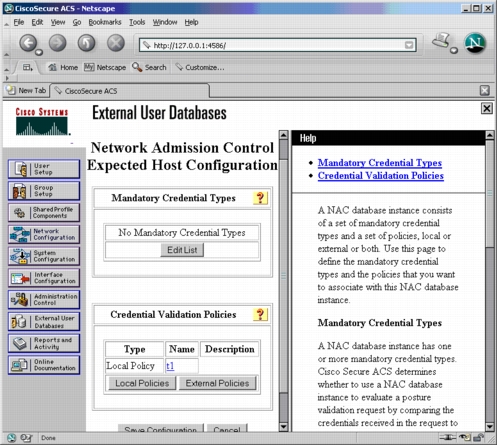Open the Home bookmark button
The image size is (499, 447).
pos(63,68)
